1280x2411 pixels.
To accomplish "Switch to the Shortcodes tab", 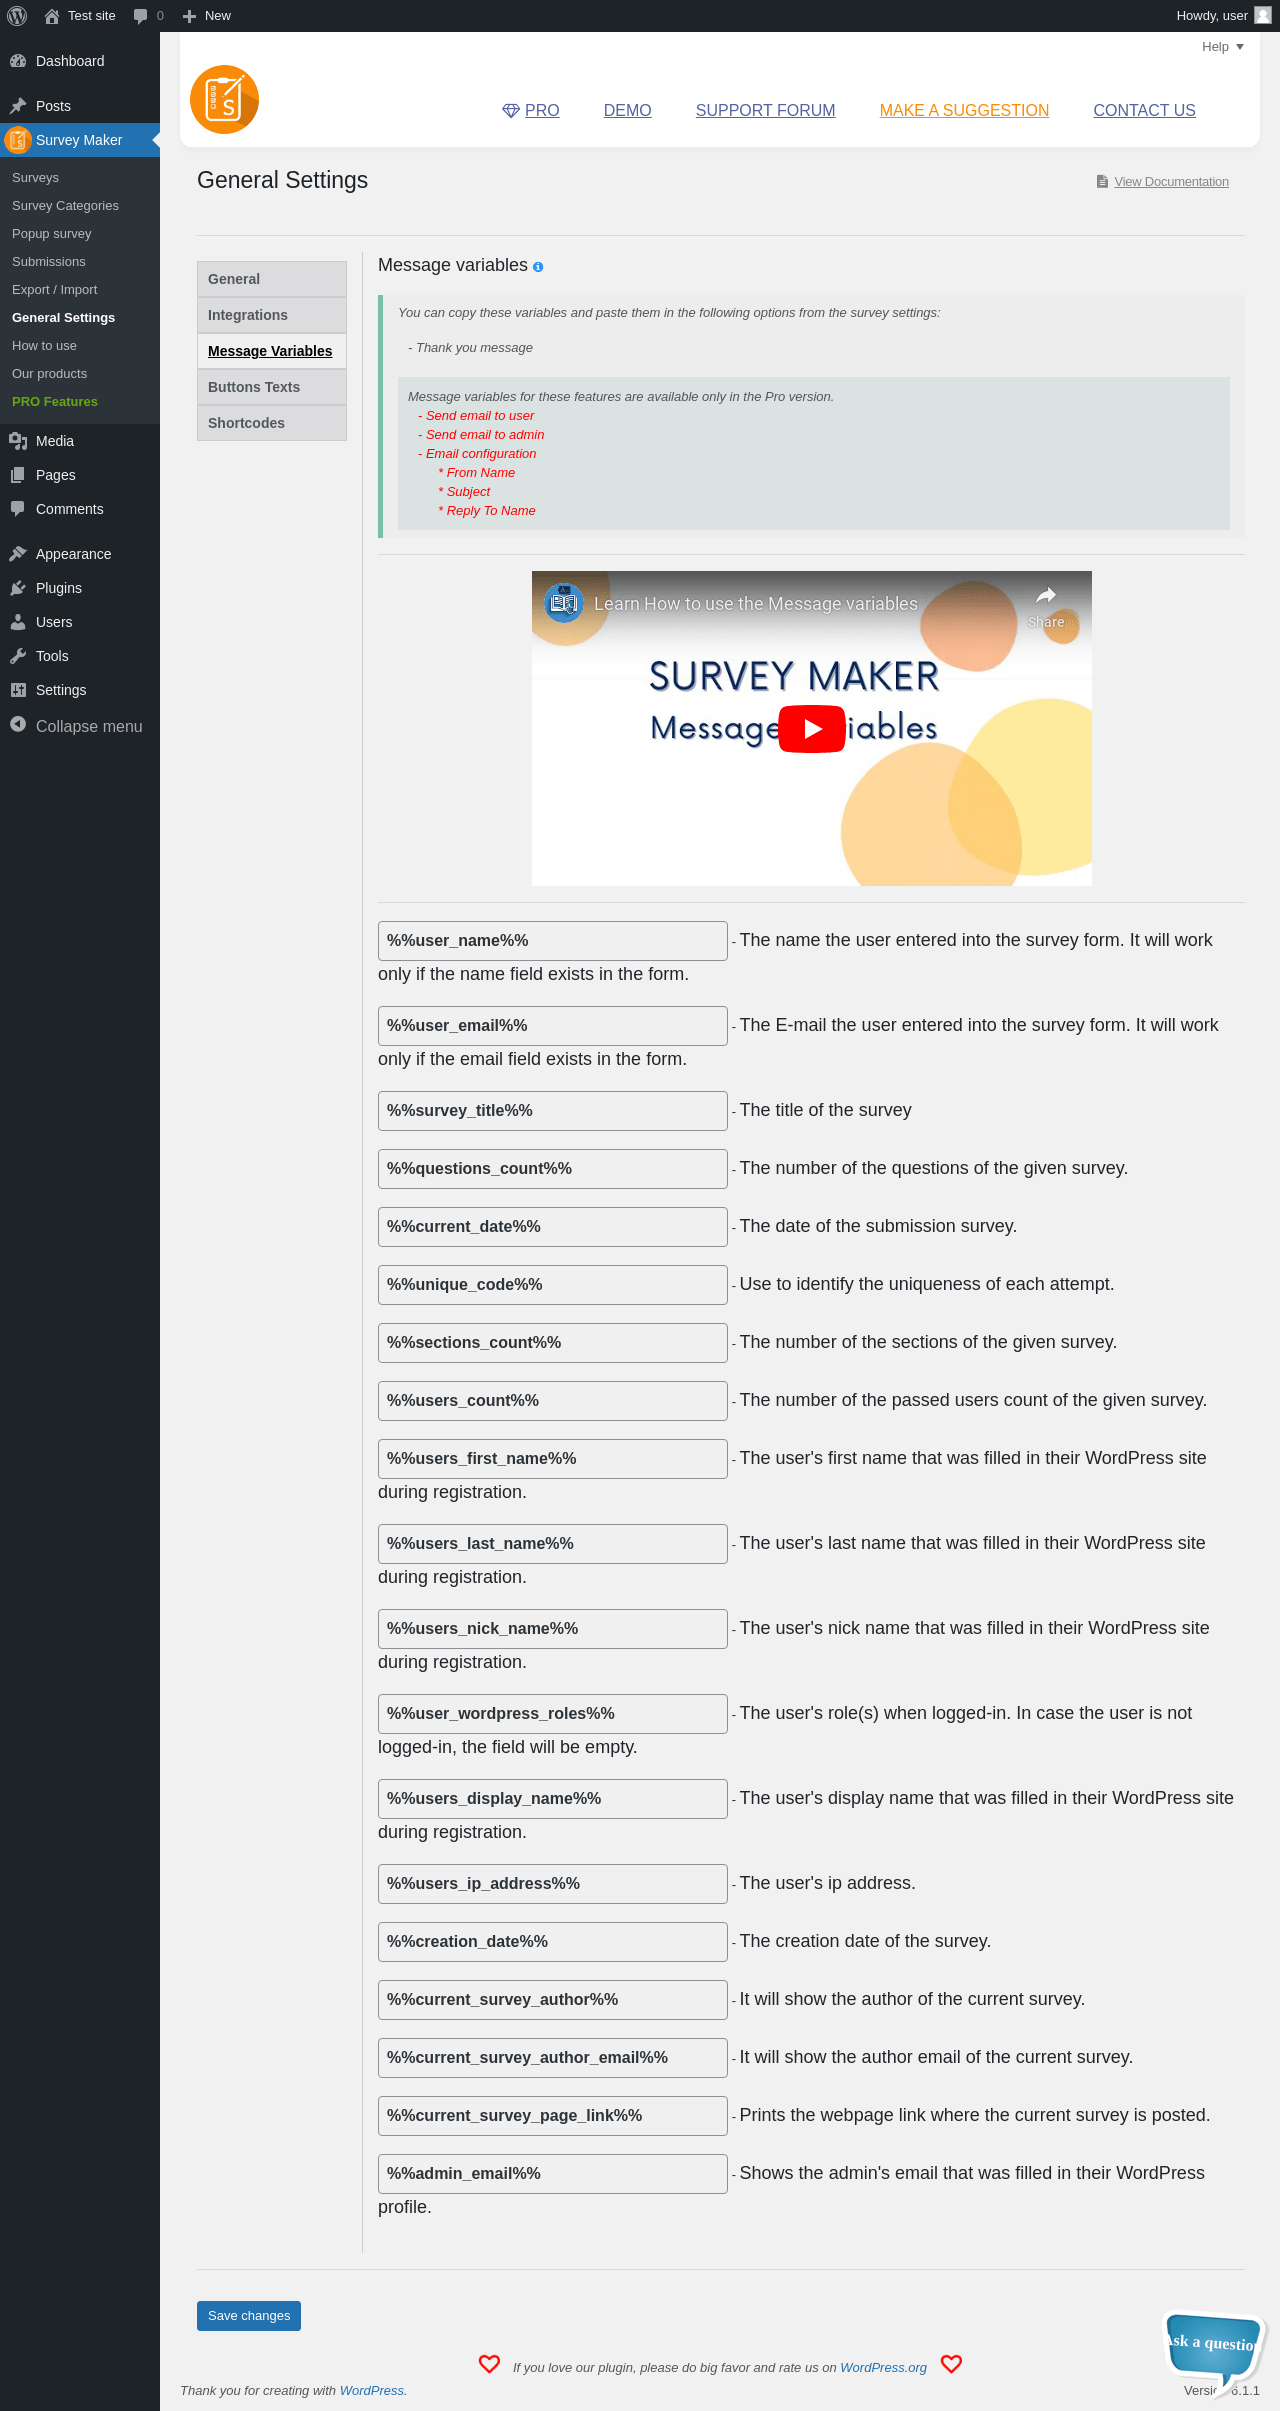I will click(x=272, y=423).
